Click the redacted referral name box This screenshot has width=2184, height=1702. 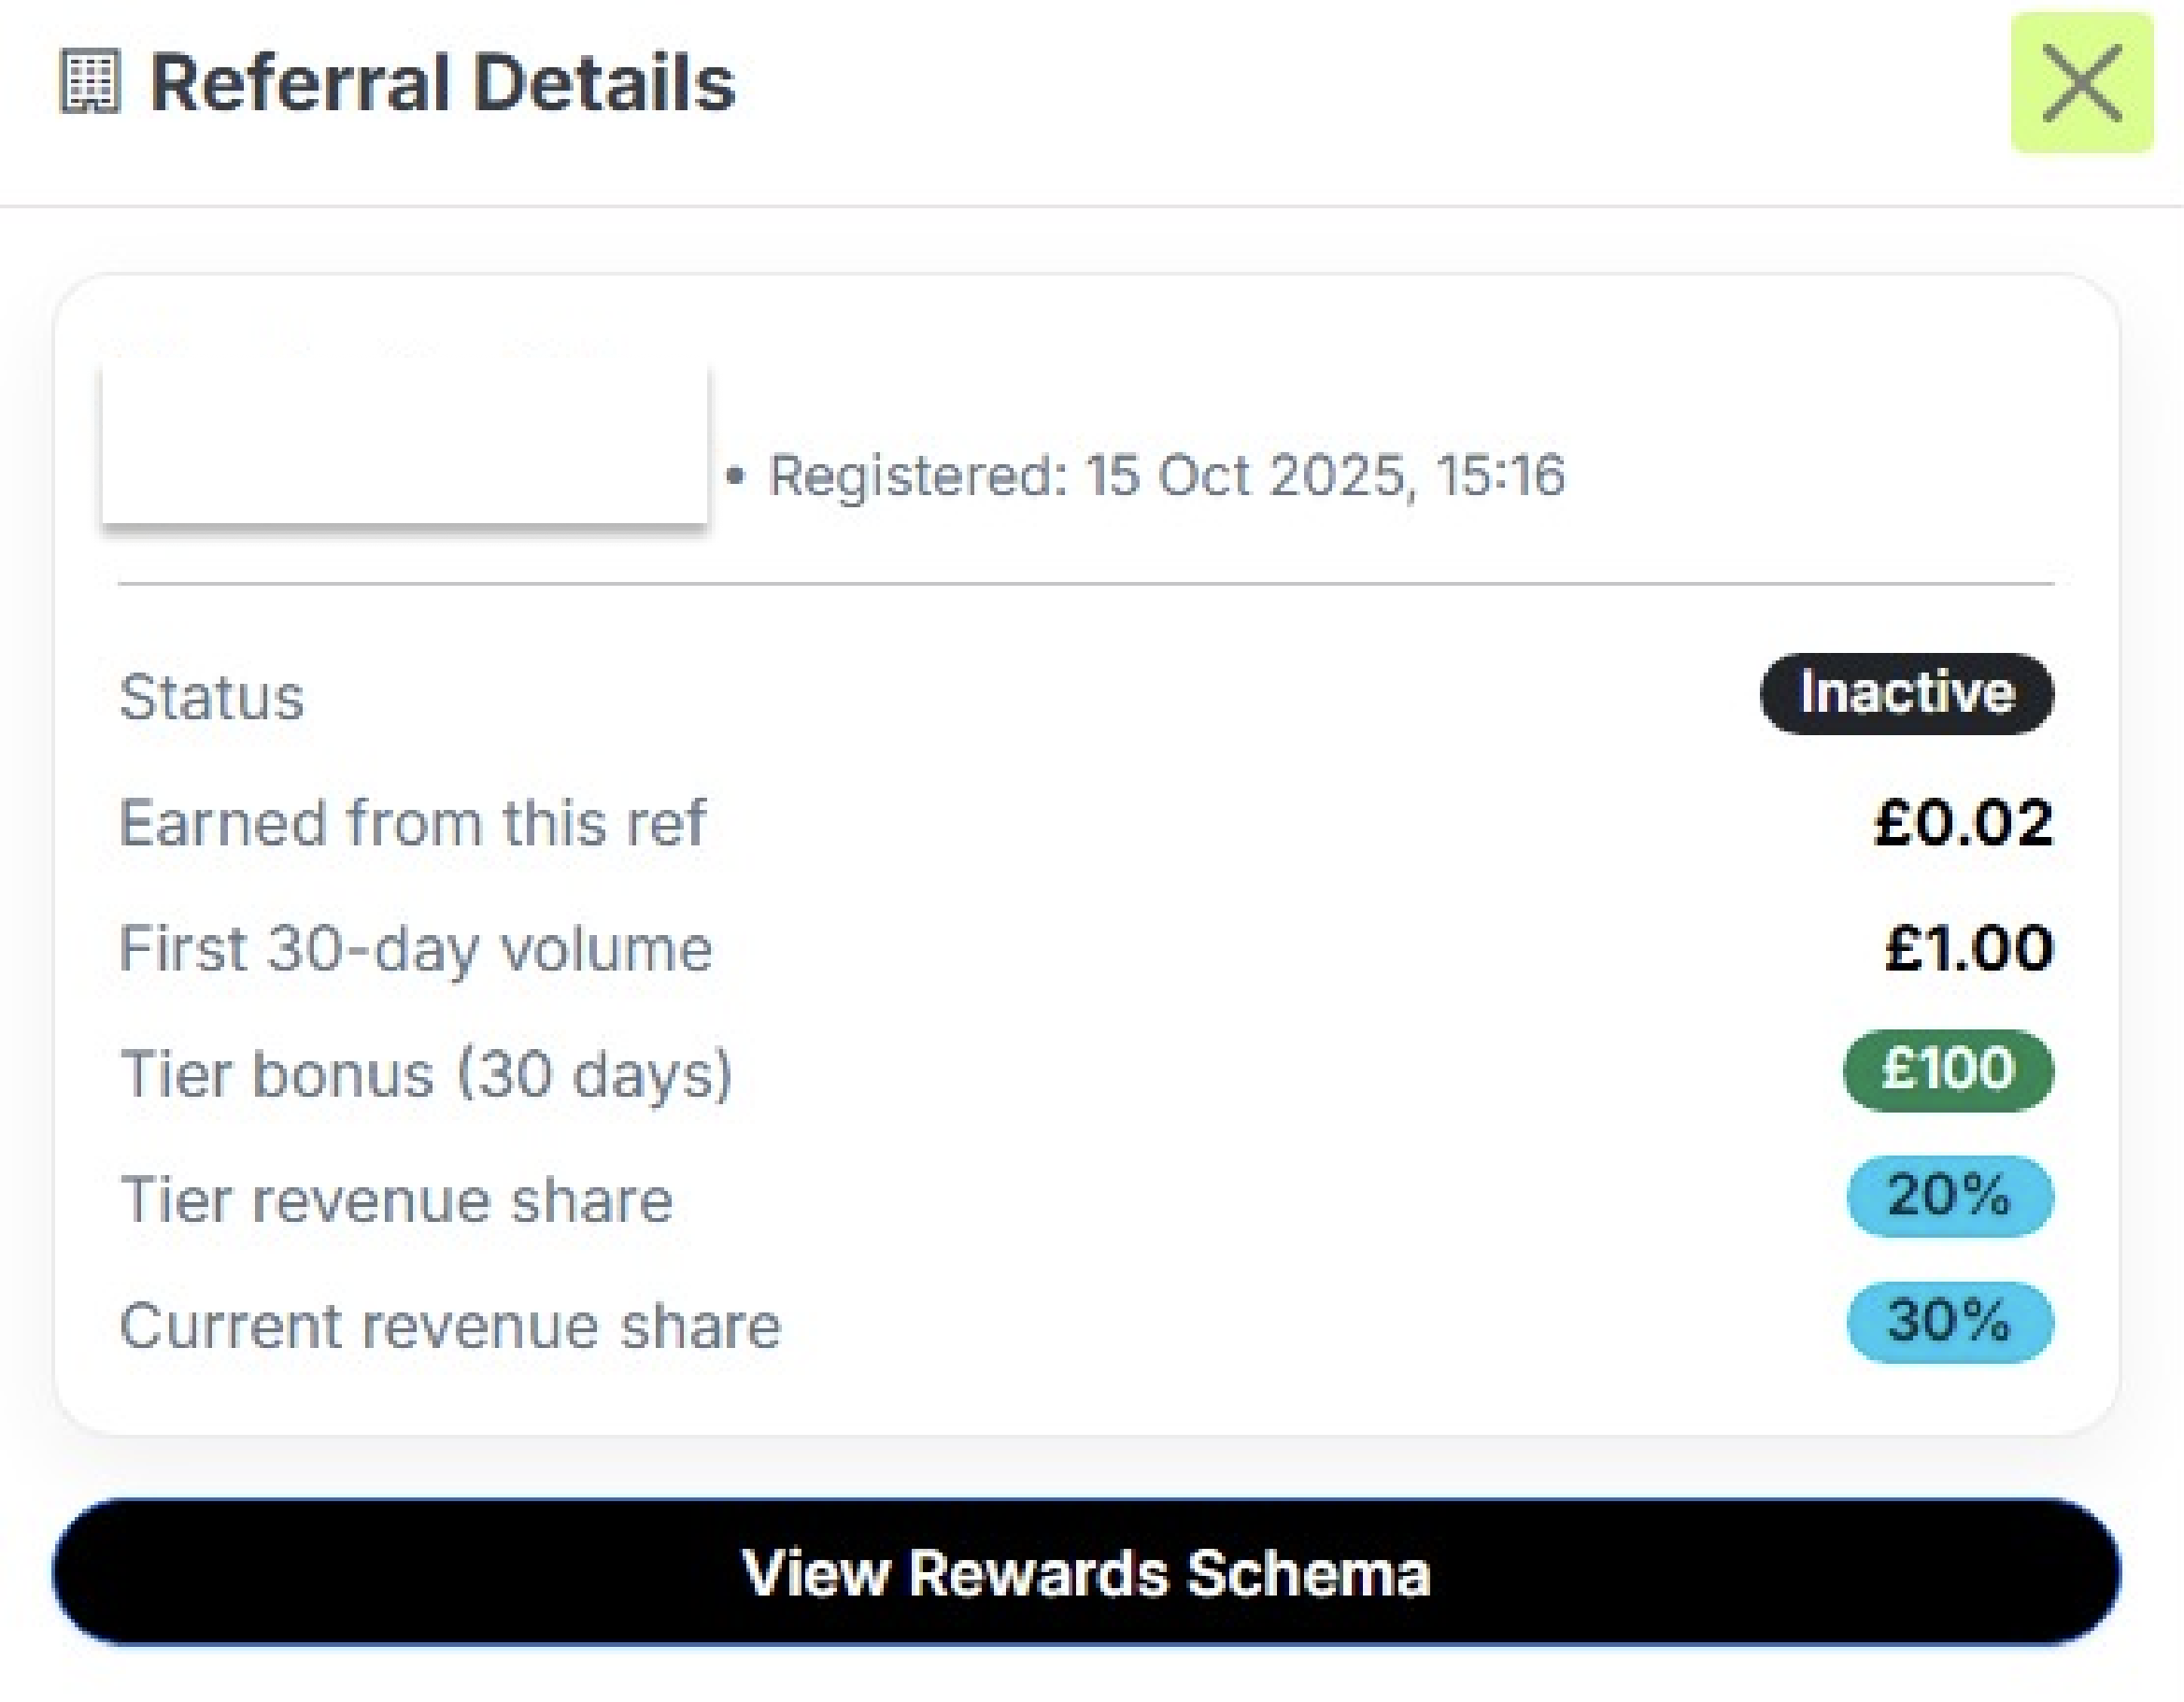[x=405, y=443]
